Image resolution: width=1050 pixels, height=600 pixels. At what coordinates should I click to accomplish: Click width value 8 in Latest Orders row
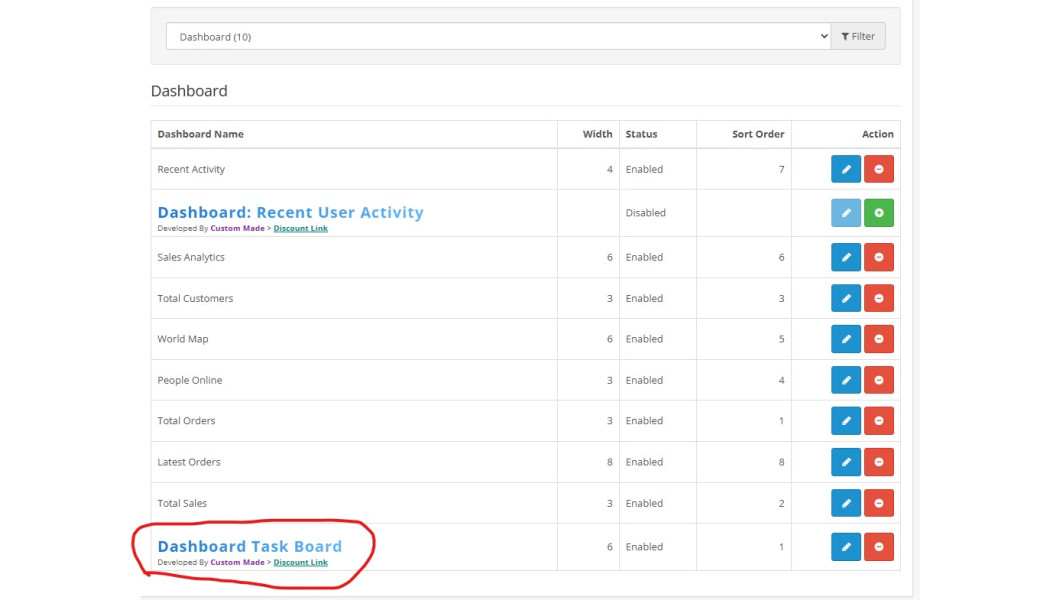pos(609,462)
